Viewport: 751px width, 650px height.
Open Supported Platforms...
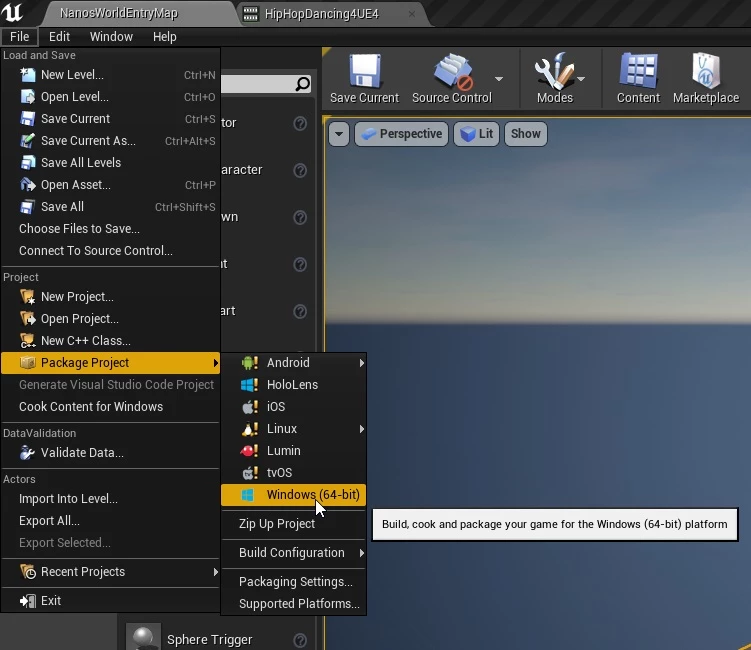point(294,604)
